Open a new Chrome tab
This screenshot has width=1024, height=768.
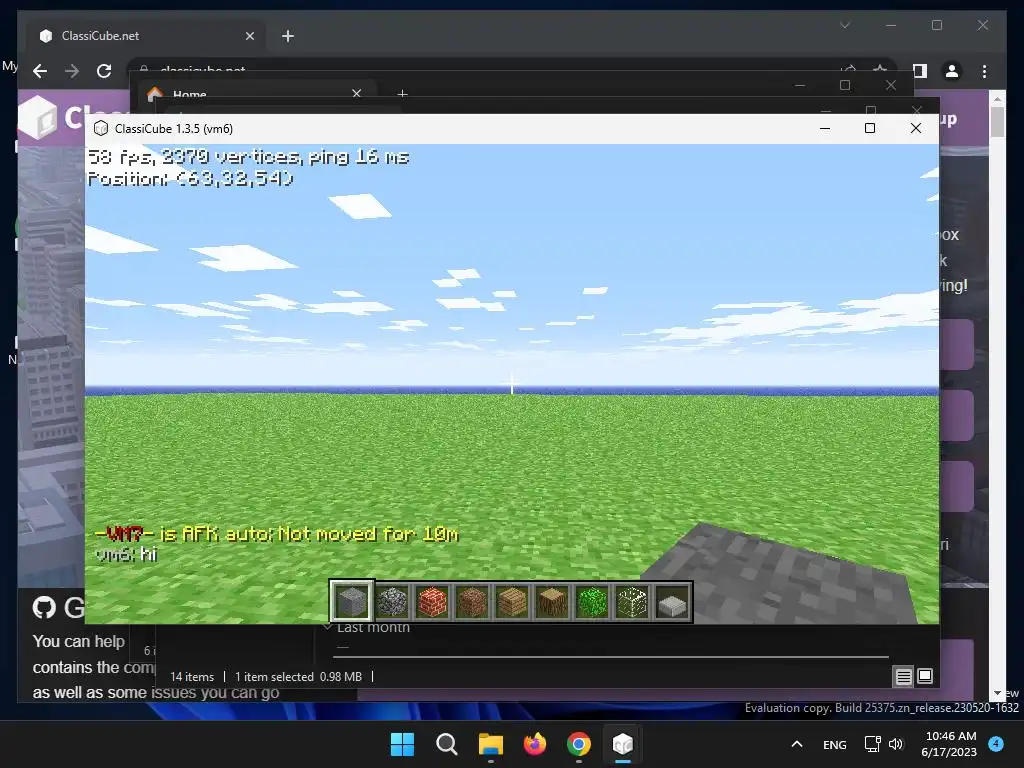tap(288, 36)
